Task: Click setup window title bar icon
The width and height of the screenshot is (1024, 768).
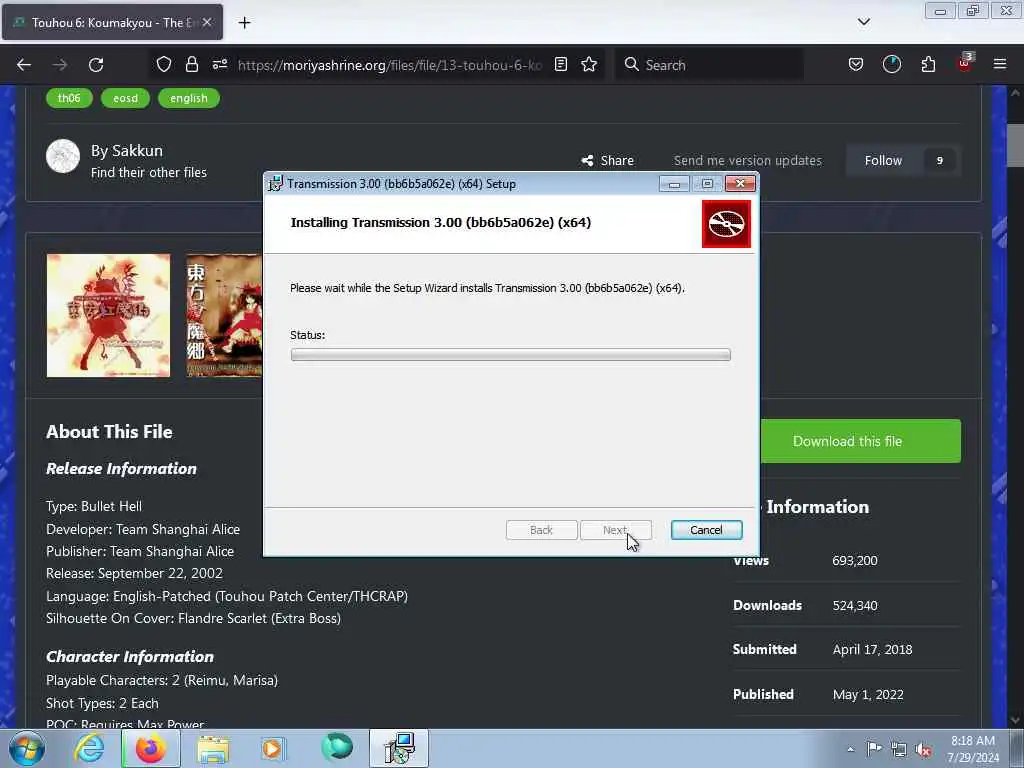Action: 276,184
